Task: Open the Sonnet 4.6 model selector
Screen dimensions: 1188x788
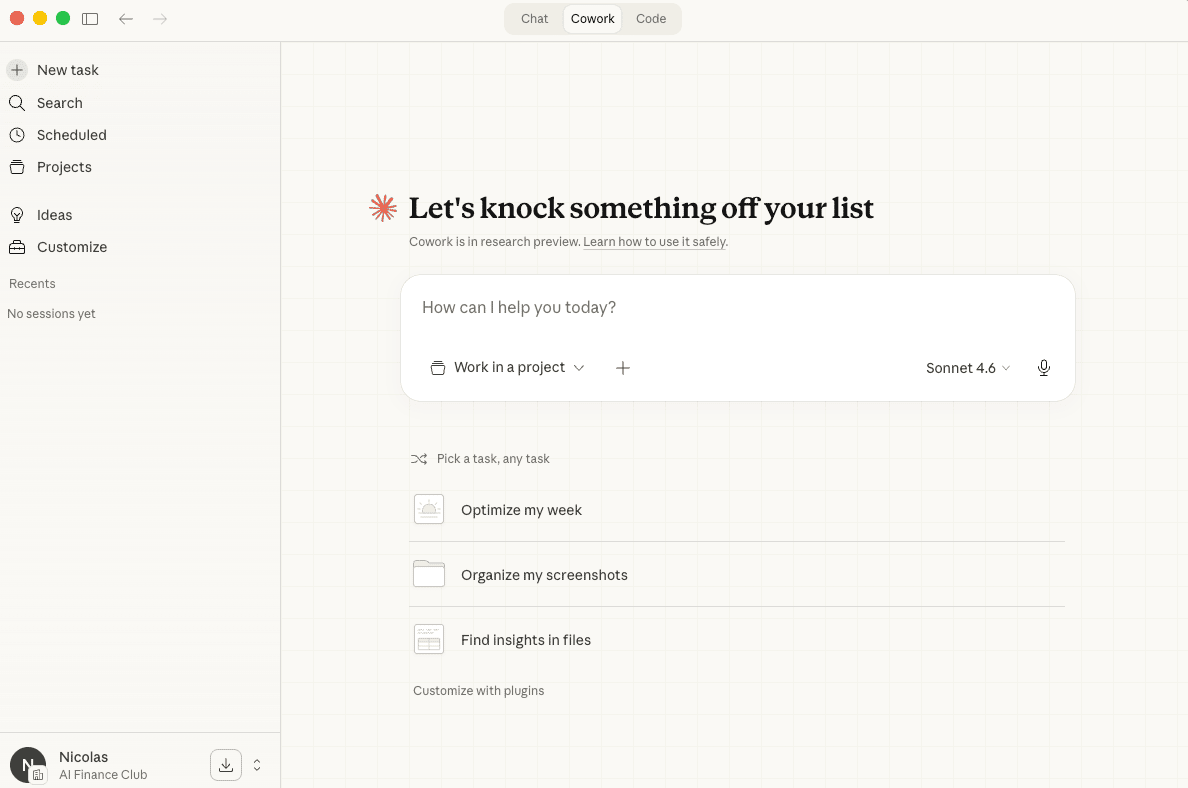Action: (967, 368)
